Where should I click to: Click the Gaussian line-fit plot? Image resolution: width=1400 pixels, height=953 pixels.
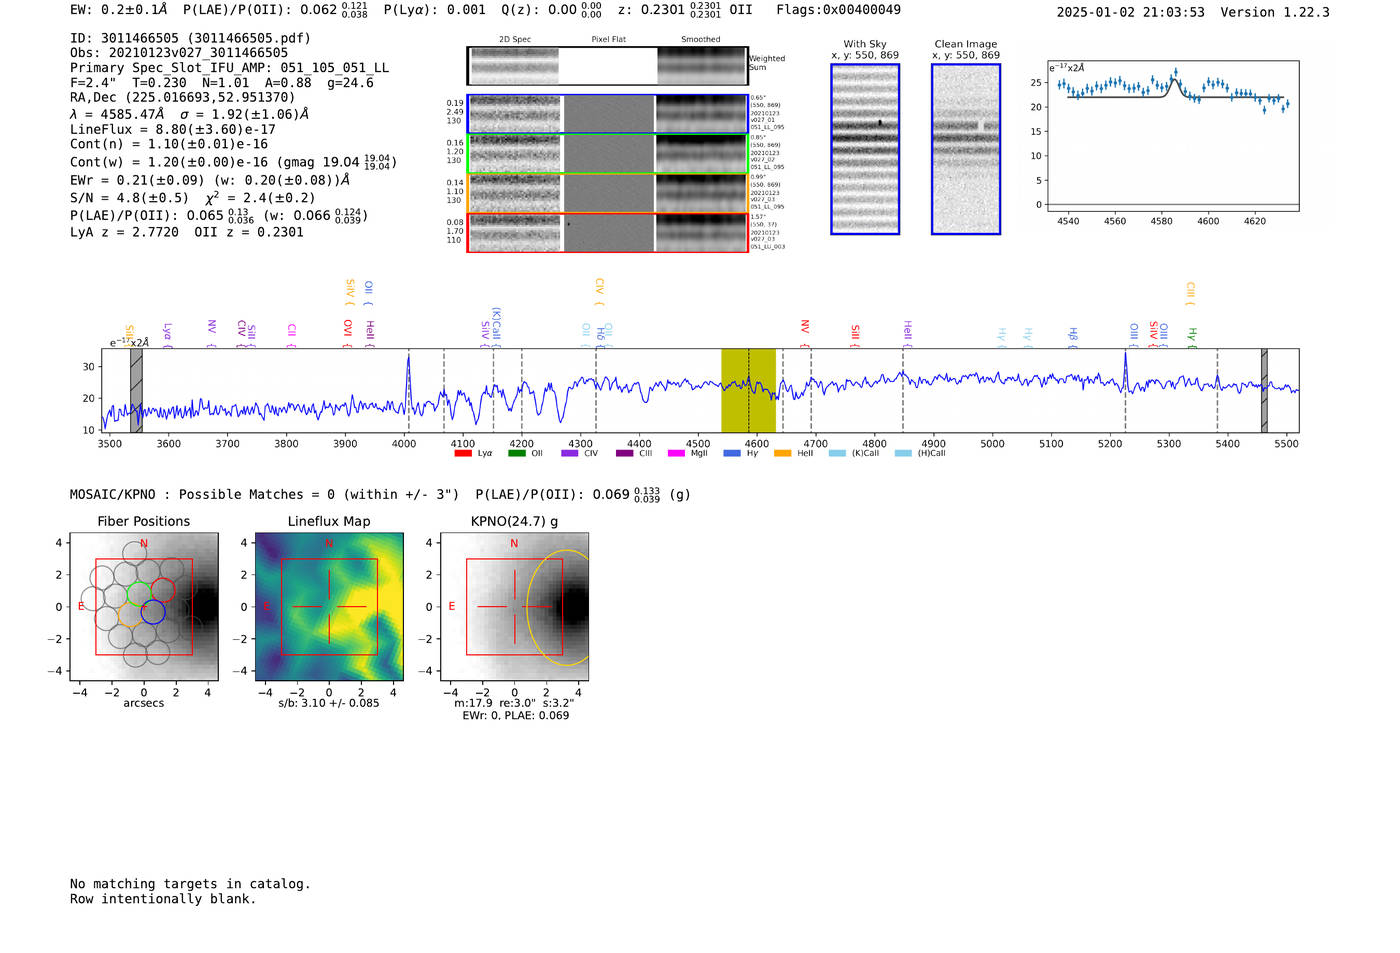tap(1173, 137)
